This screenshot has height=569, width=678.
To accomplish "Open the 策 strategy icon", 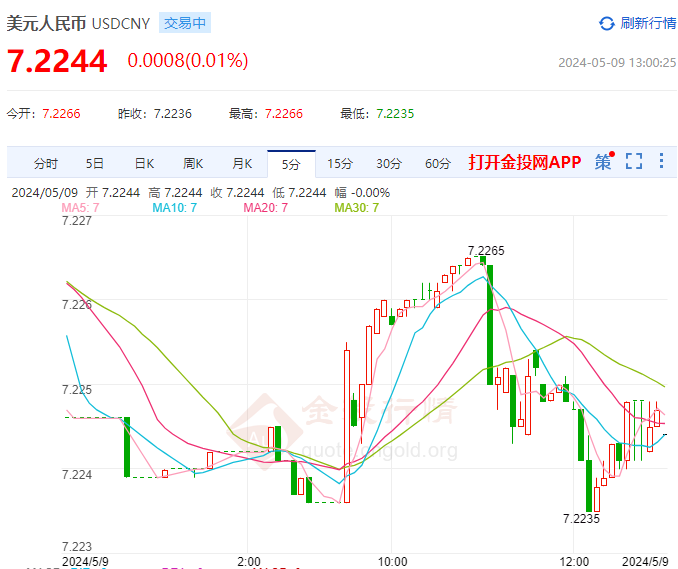I will (x=603, y=162).
